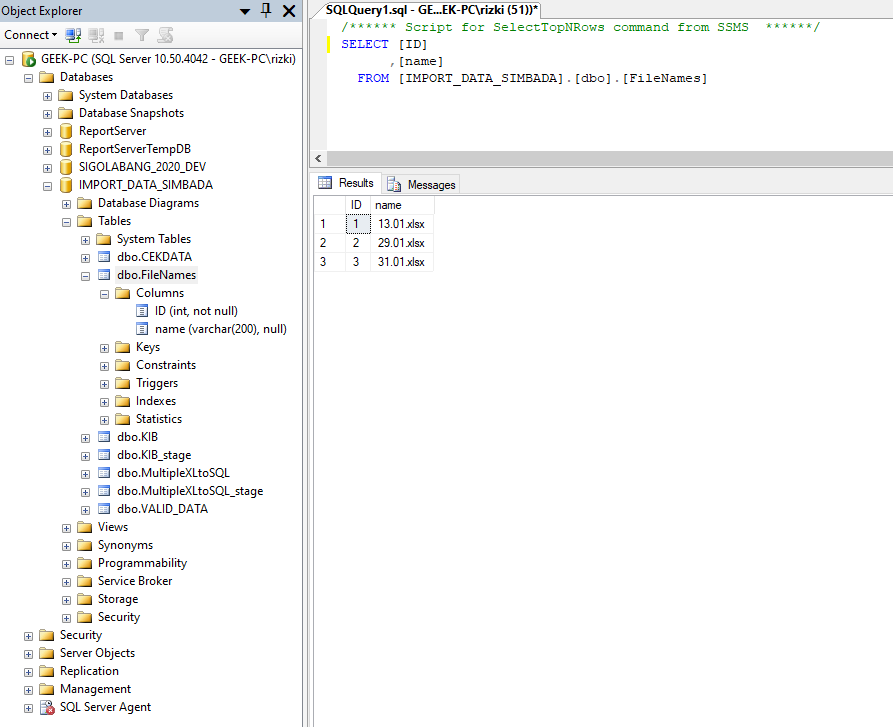This screenshot has width=893, height=727.
Task: Close the Object Explorer panel
Action: tap(289, 11)
